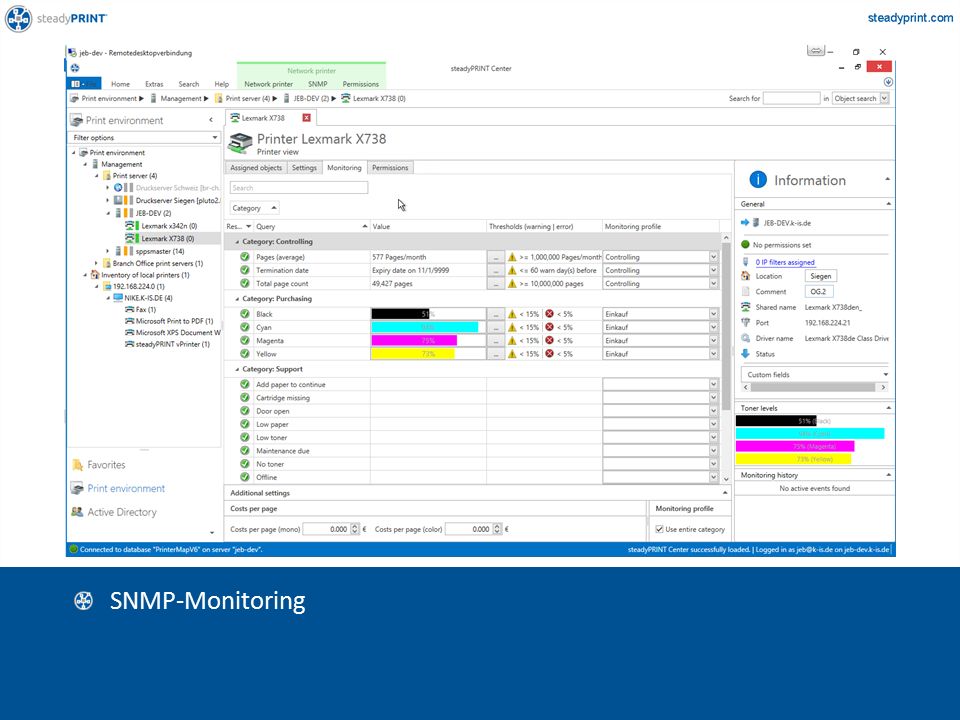Expand the Druckserver Siegen tree node
The height and width of the screenshot is (720, 960).
point(108,200)
